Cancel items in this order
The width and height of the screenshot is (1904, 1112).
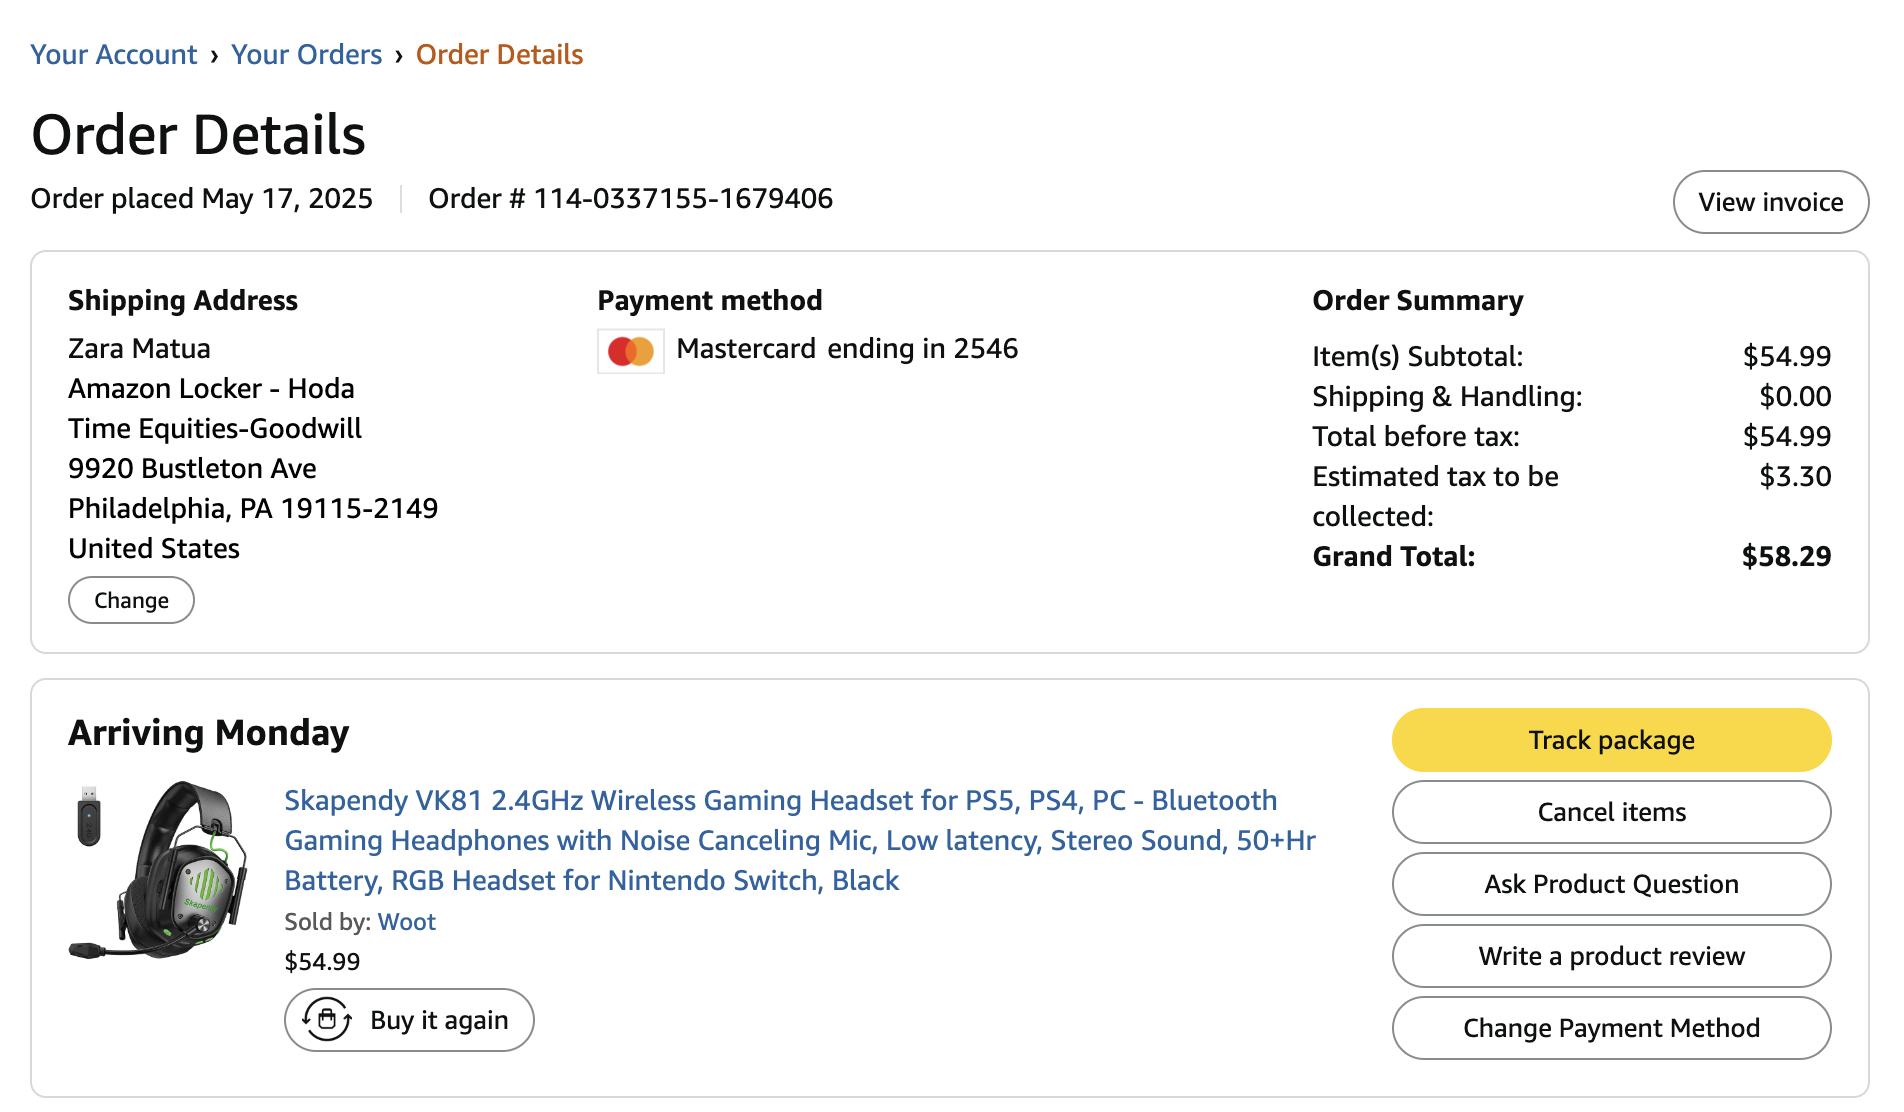click(x=1611, y=812)
